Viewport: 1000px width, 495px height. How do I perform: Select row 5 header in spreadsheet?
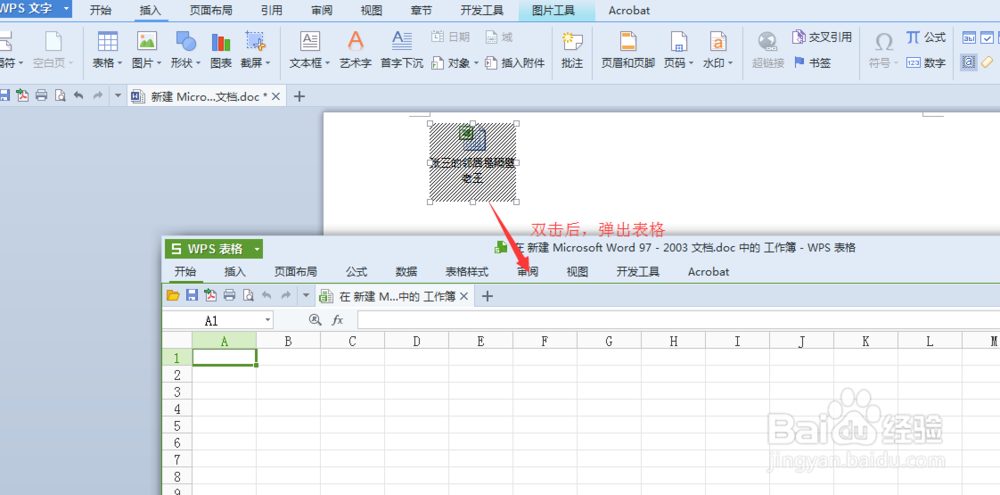(x=177, y=425)
